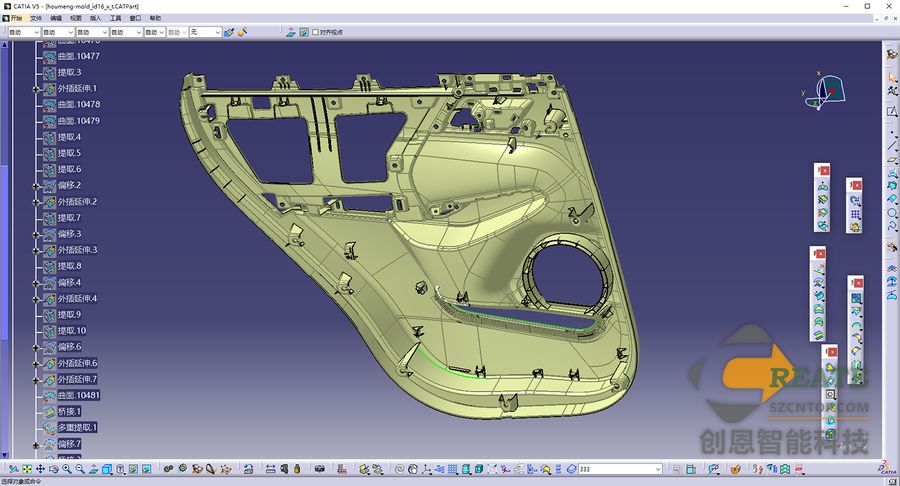900x486 pixels.
Task: Click the Measure Inertia weight icon
Action: (297, 469)
